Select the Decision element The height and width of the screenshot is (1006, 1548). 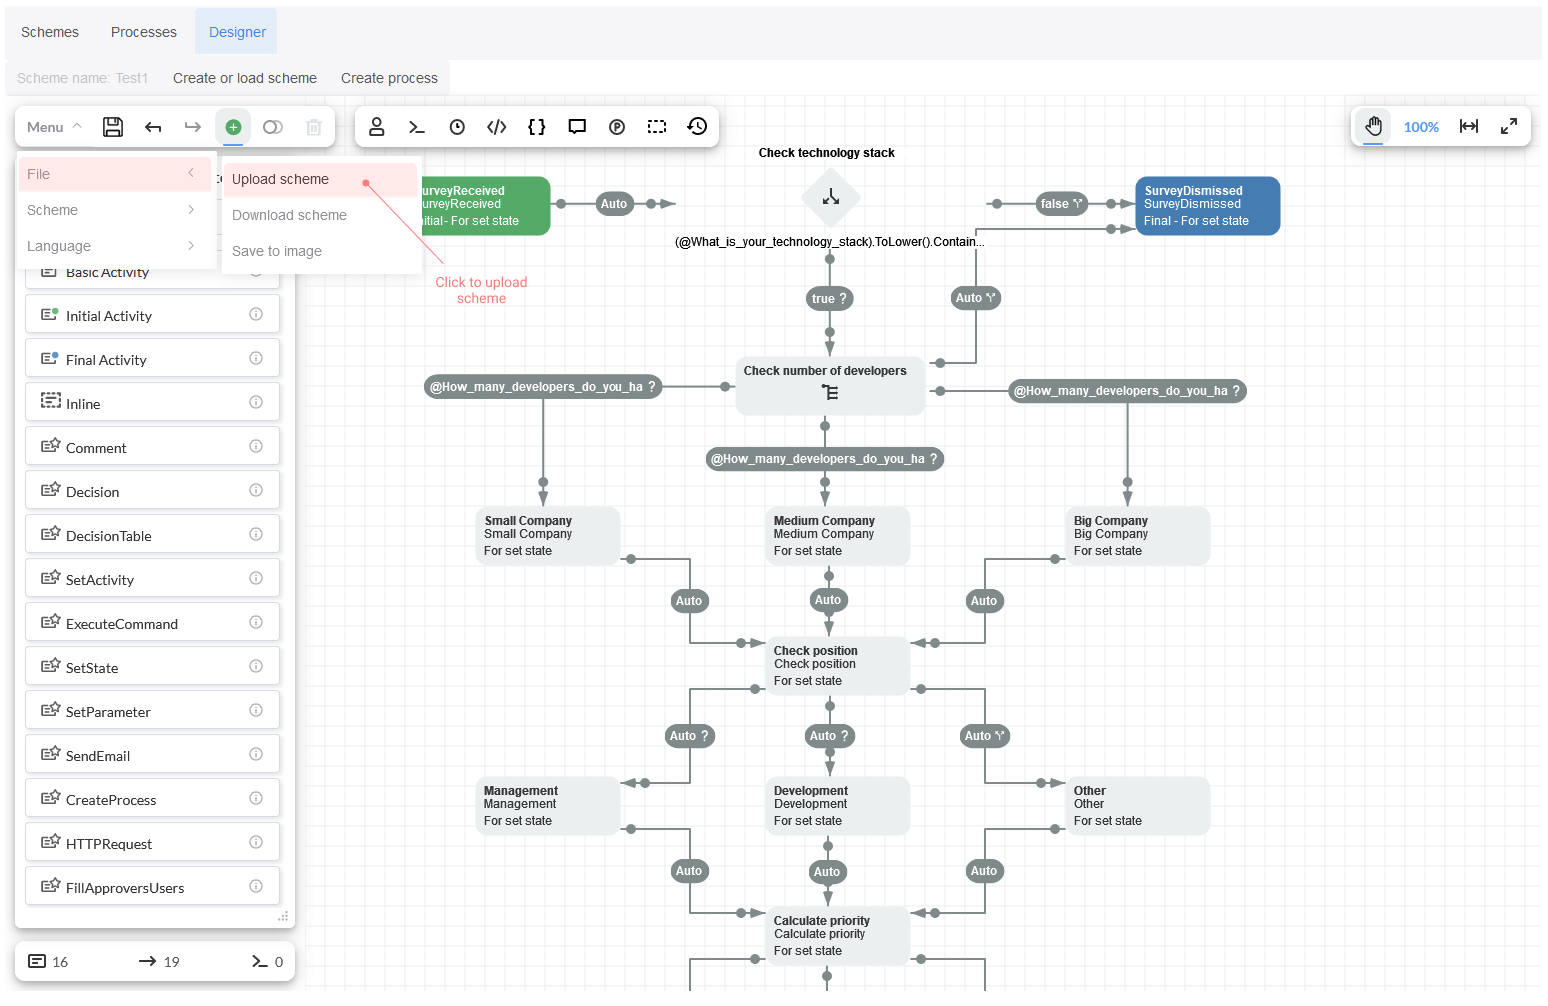click(152, 491)
